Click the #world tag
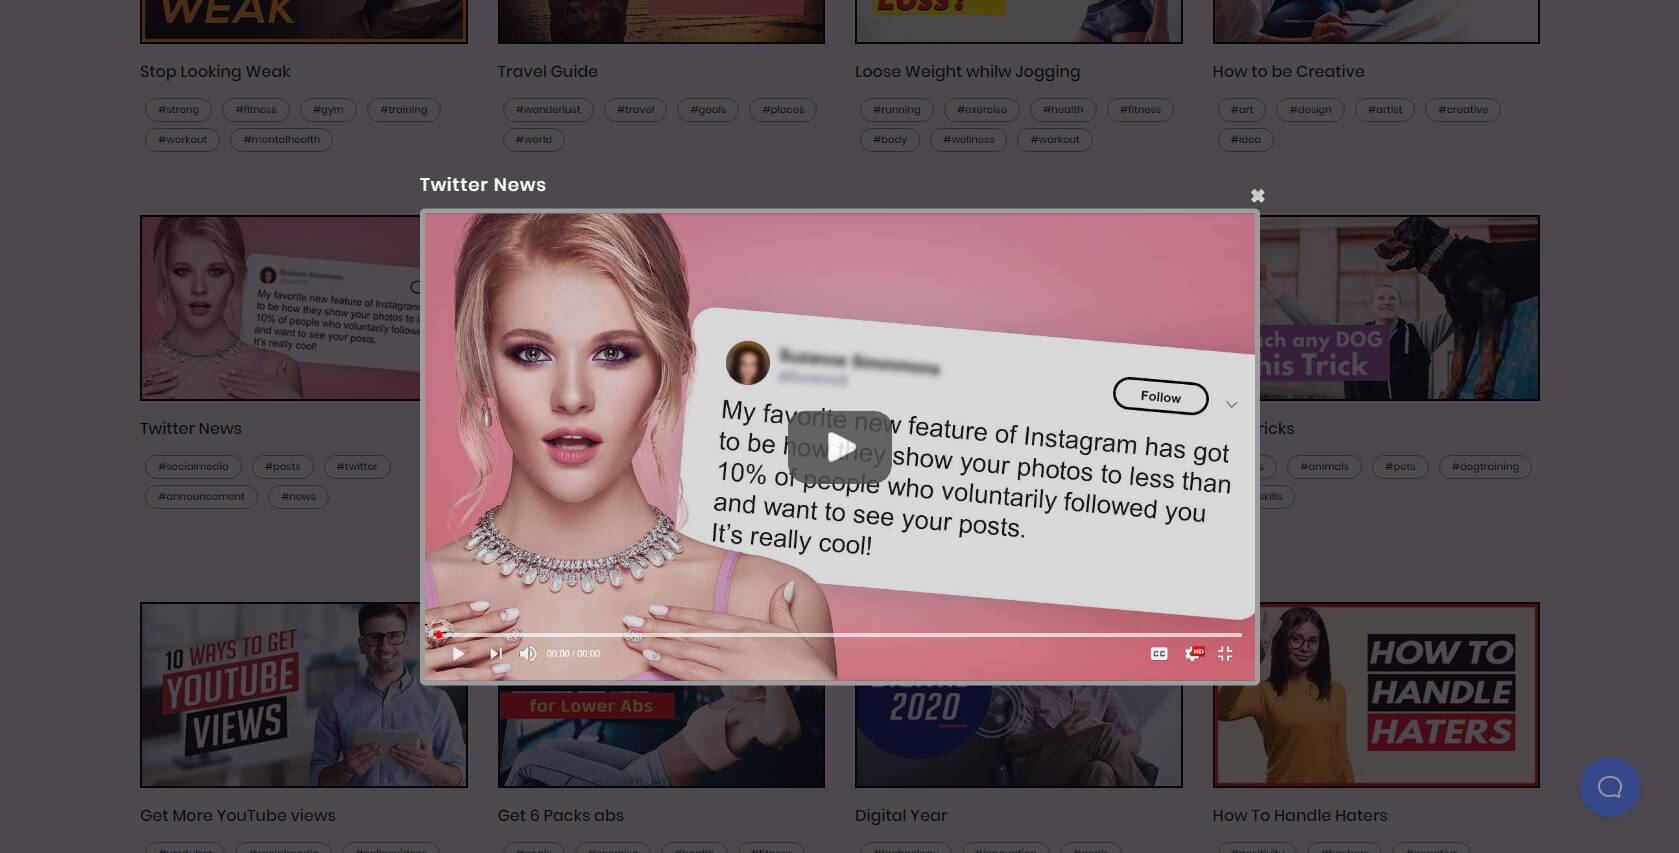This screenshot has width=1679, height=853. coord(534,140)
